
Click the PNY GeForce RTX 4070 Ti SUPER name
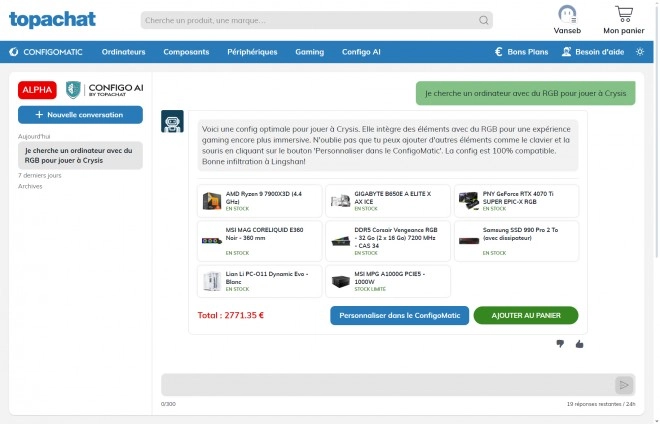click(x=518, y=197)
